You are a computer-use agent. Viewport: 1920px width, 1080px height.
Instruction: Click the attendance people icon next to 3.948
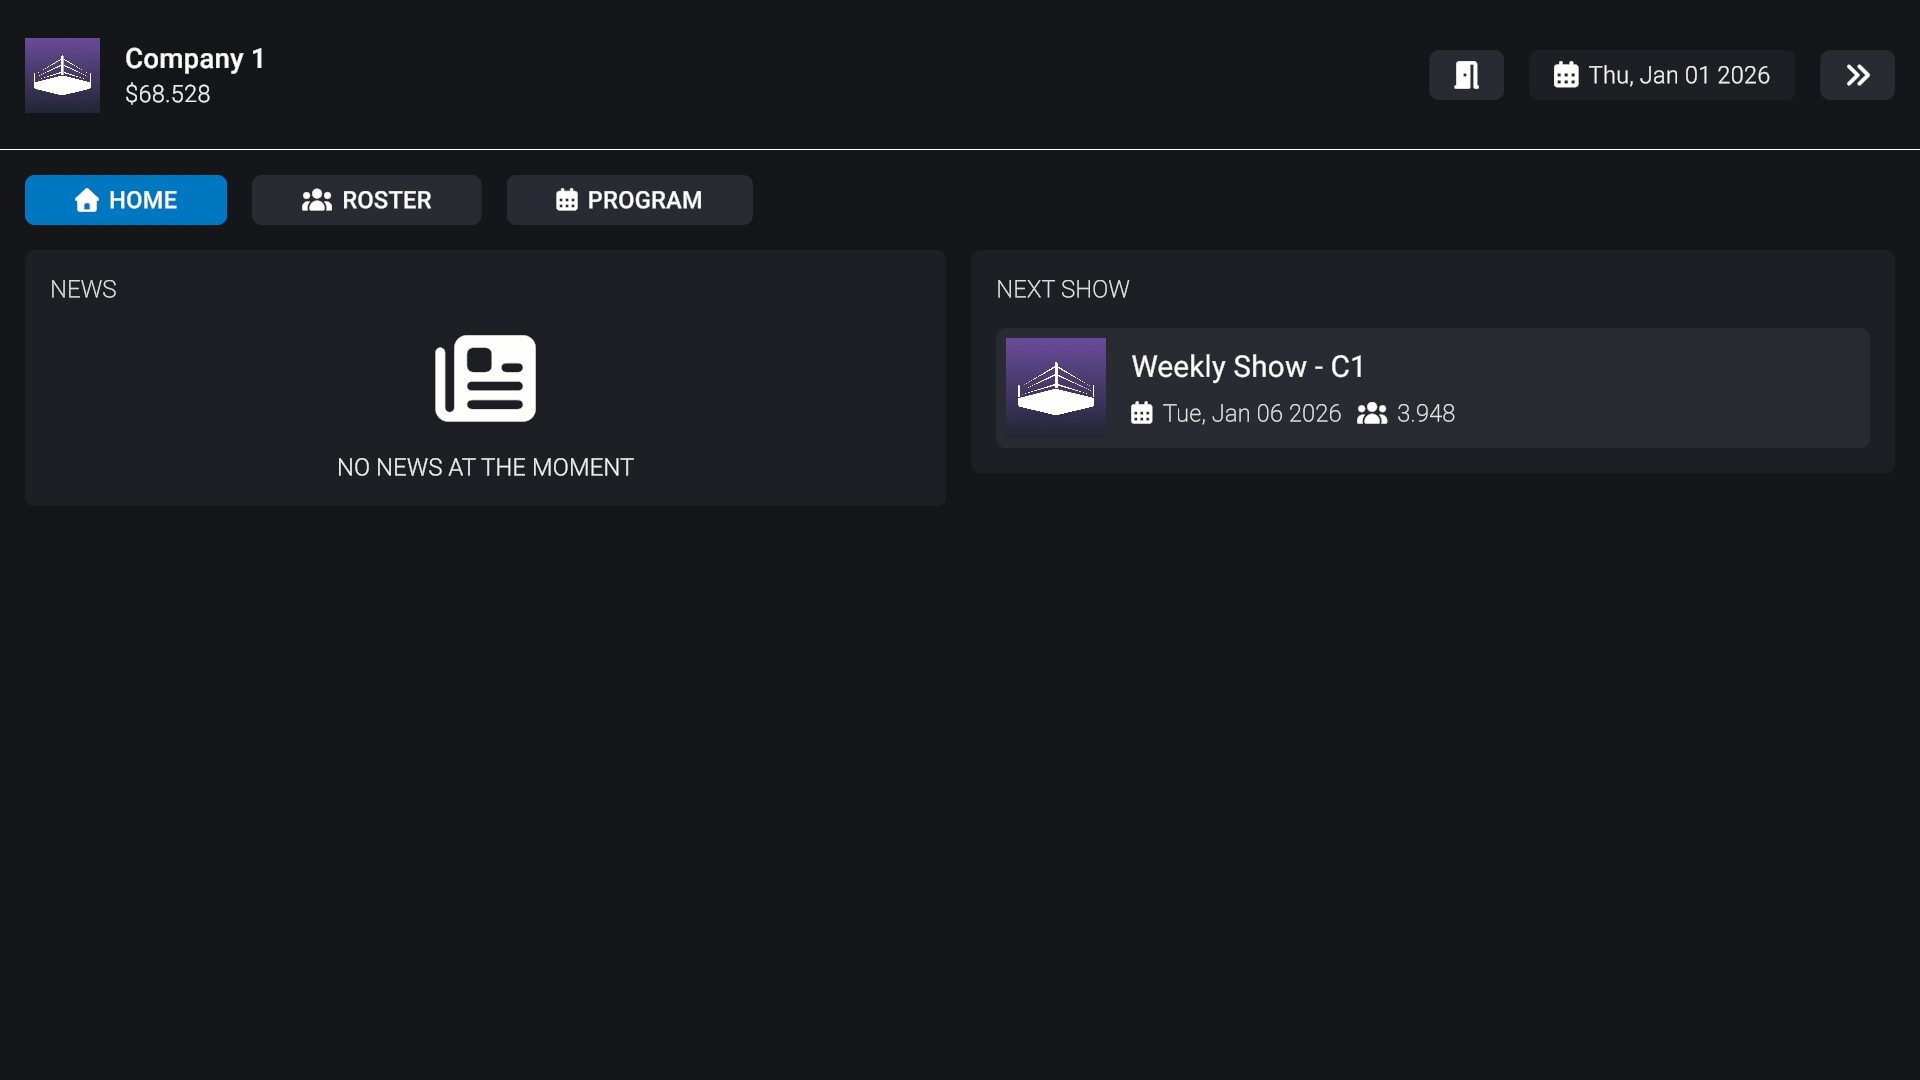(1371, 414)
